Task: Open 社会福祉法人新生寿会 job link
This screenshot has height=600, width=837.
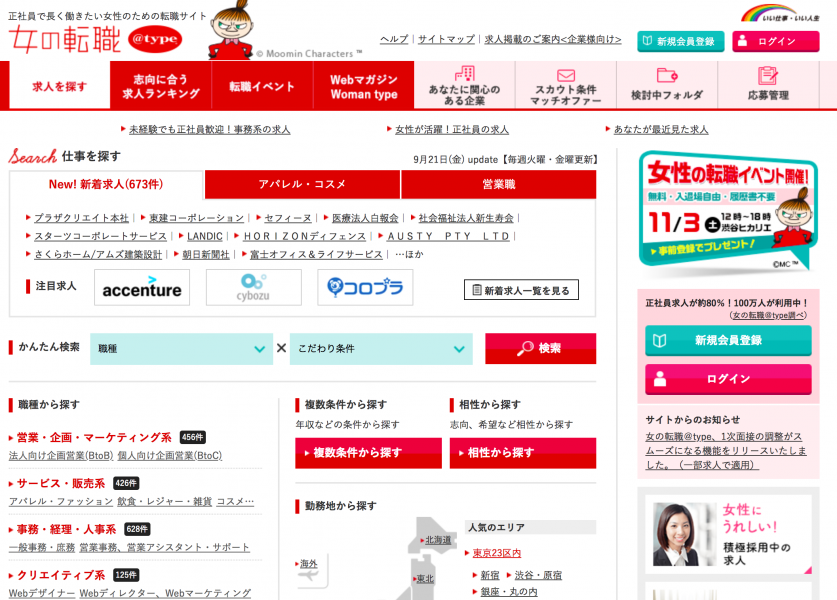Action: click(x=466, y=218)
